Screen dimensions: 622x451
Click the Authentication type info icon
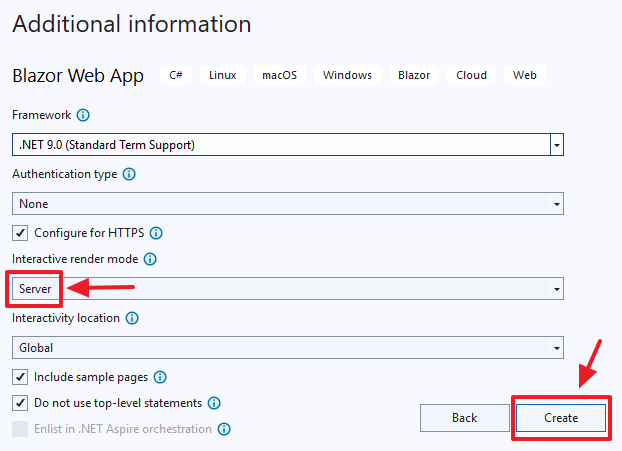(x=129, y=174)
